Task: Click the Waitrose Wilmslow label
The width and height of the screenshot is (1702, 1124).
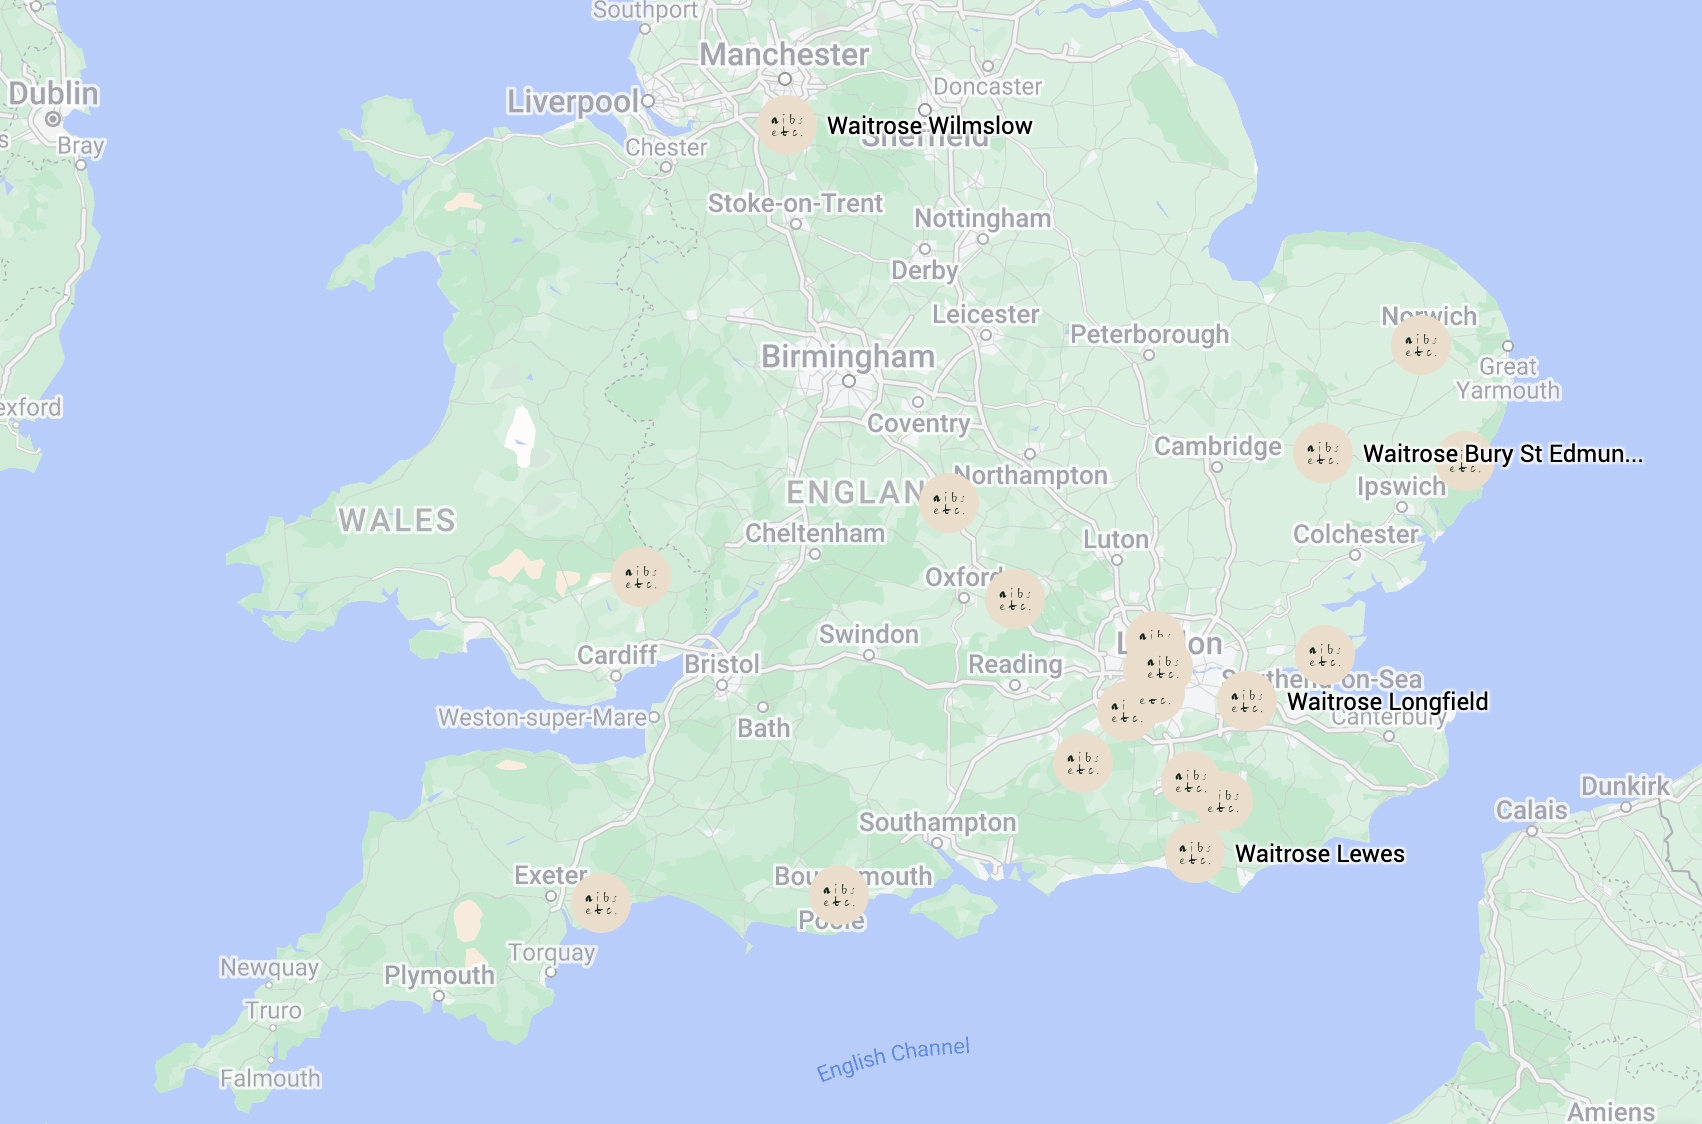Action: coord(929,126)
